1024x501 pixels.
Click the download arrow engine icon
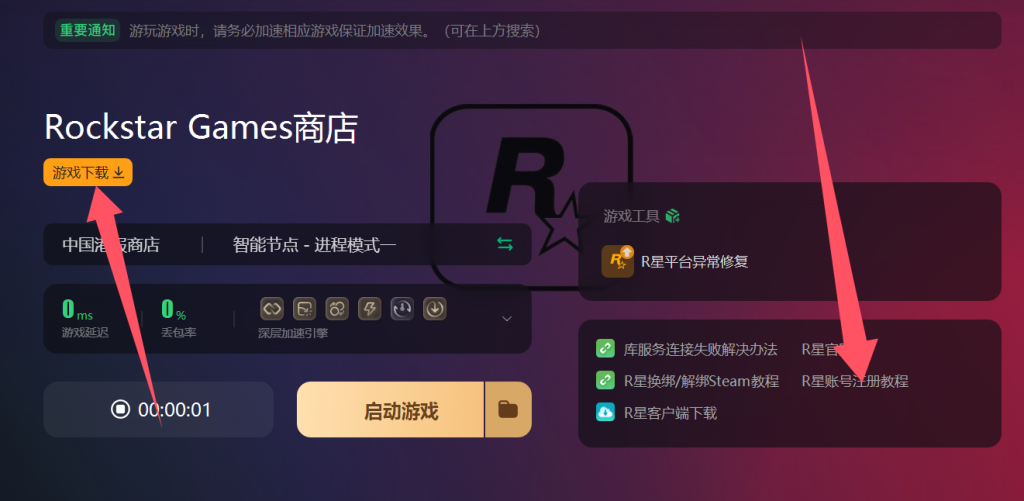pyautogui.click(x=434, y=309)
